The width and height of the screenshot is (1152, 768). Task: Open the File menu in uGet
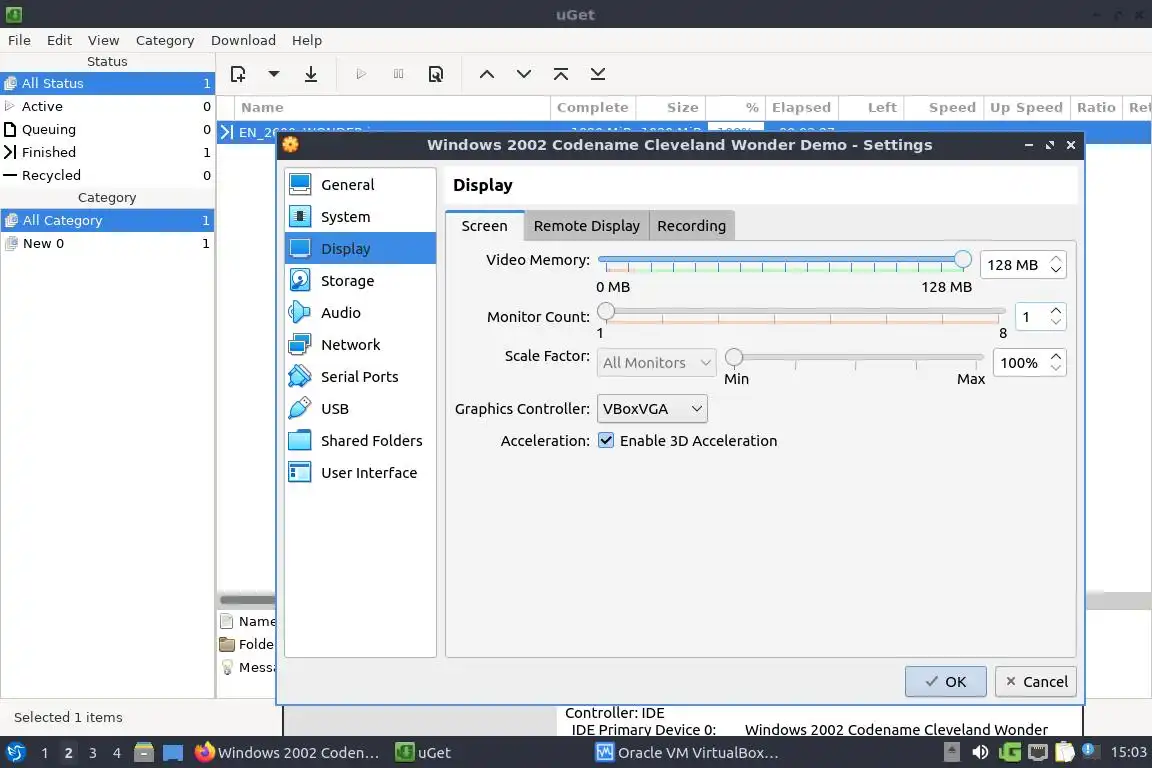click(x=19, y=40)
